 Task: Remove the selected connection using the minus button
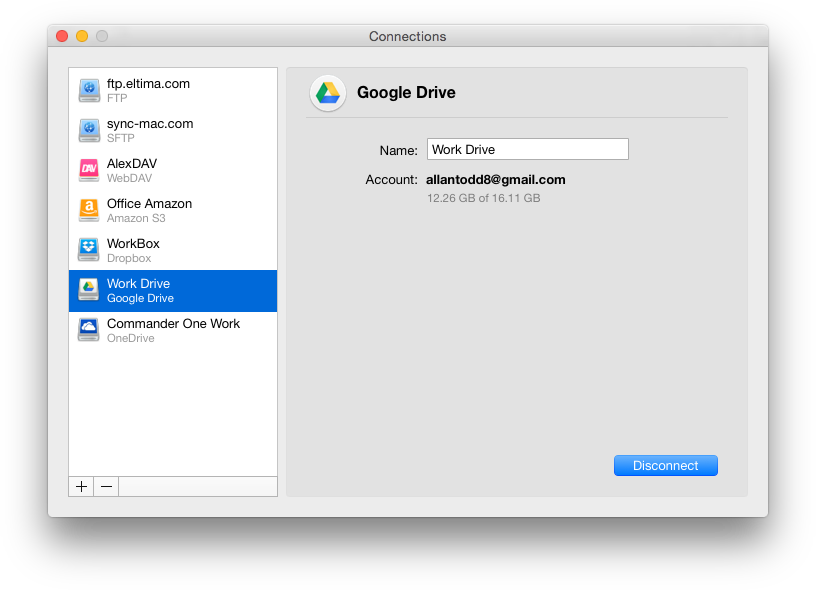click(106, 486)
